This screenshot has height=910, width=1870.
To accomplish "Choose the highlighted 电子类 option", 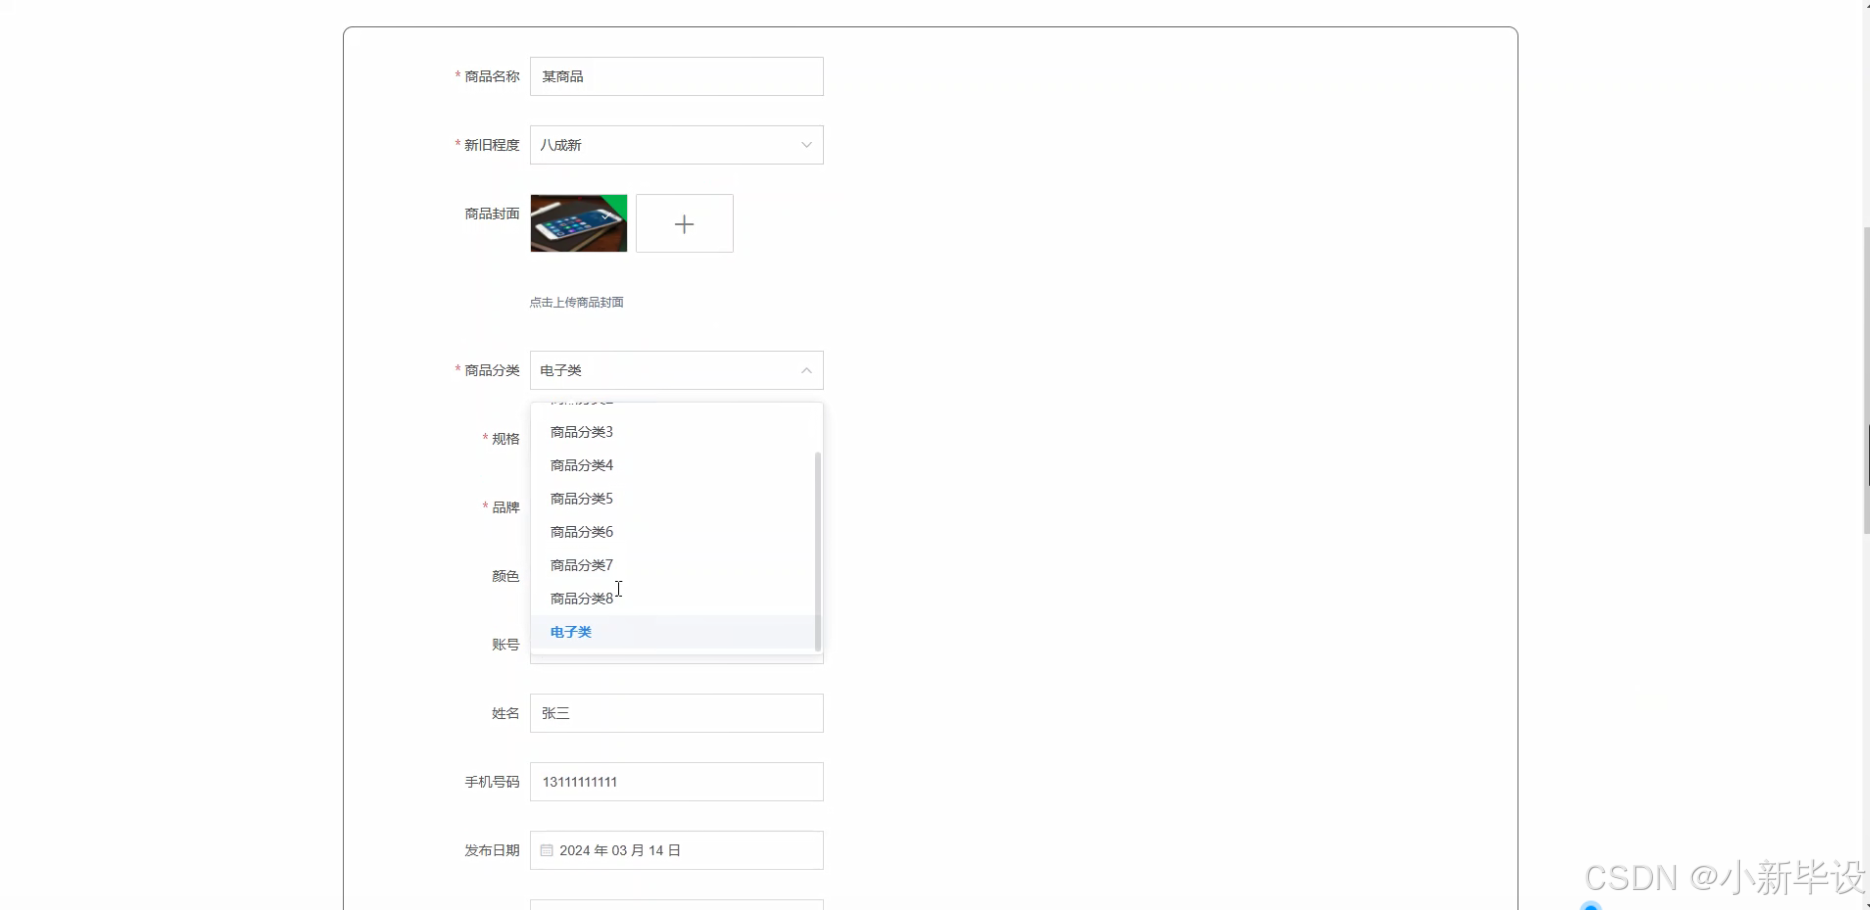I will point(674,632).
